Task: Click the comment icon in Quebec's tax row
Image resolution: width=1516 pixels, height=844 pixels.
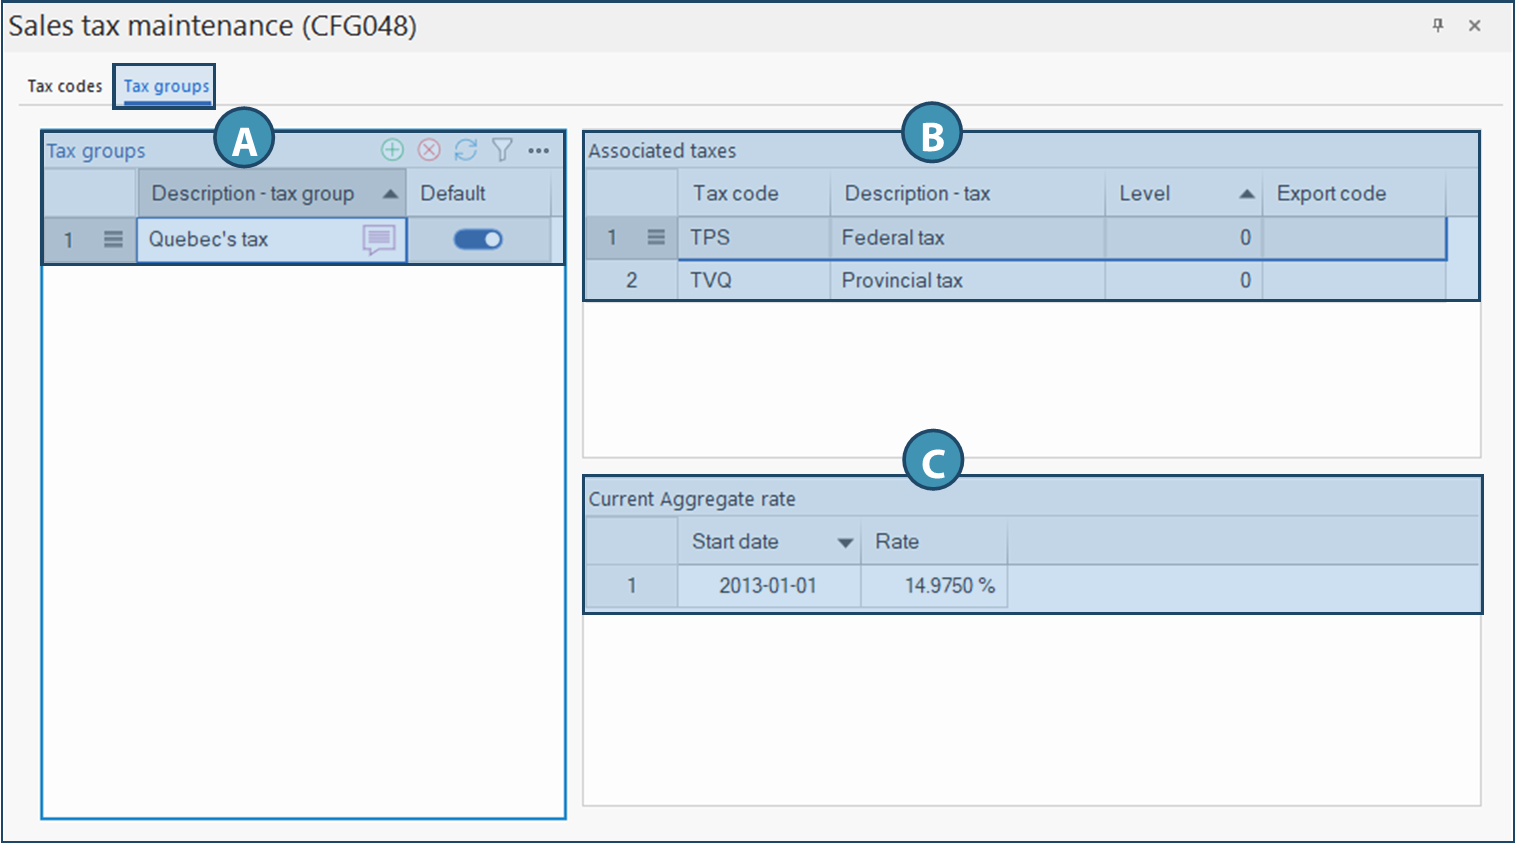Action: 379,239
